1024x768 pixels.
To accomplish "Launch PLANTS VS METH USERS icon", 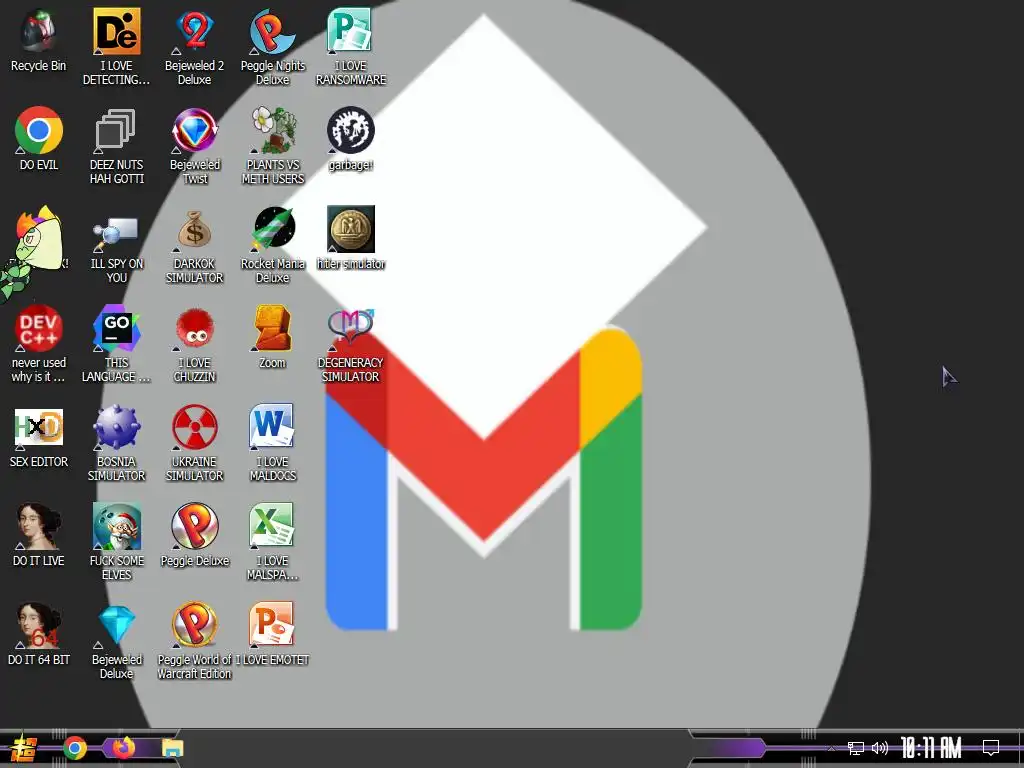I will point(273,130).
